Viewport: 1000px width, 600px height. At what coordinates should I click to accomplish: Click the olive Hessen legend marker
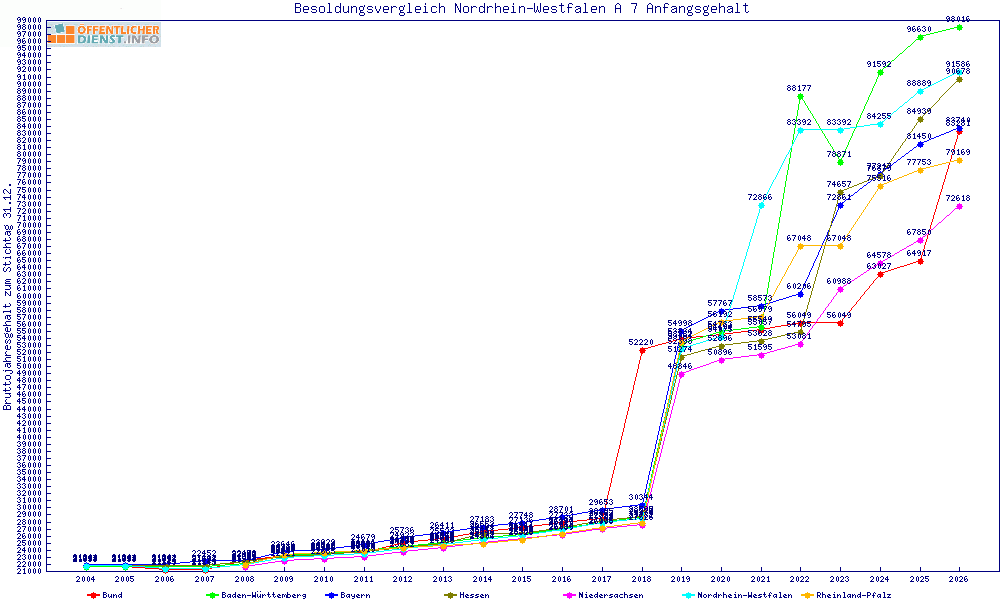point(450,596)
